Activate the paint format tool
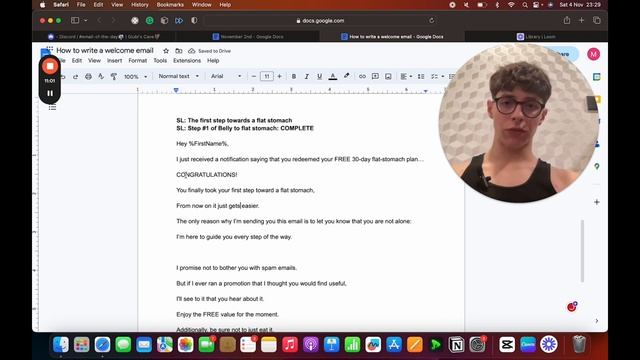 point(113,76)
